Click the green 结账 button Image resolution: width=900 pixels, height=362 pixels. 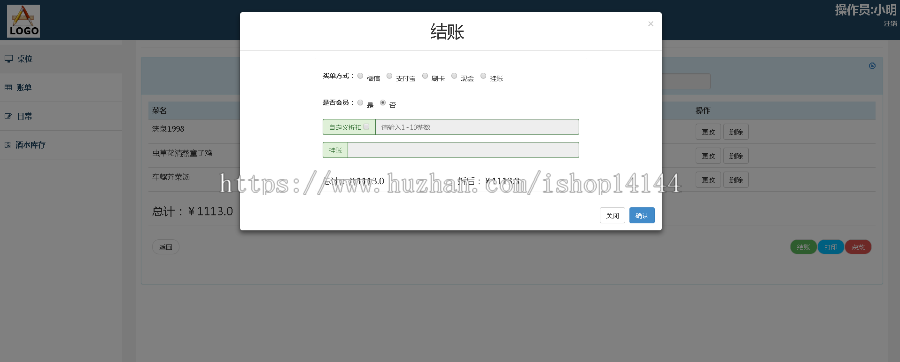click(x=803, y=247)
